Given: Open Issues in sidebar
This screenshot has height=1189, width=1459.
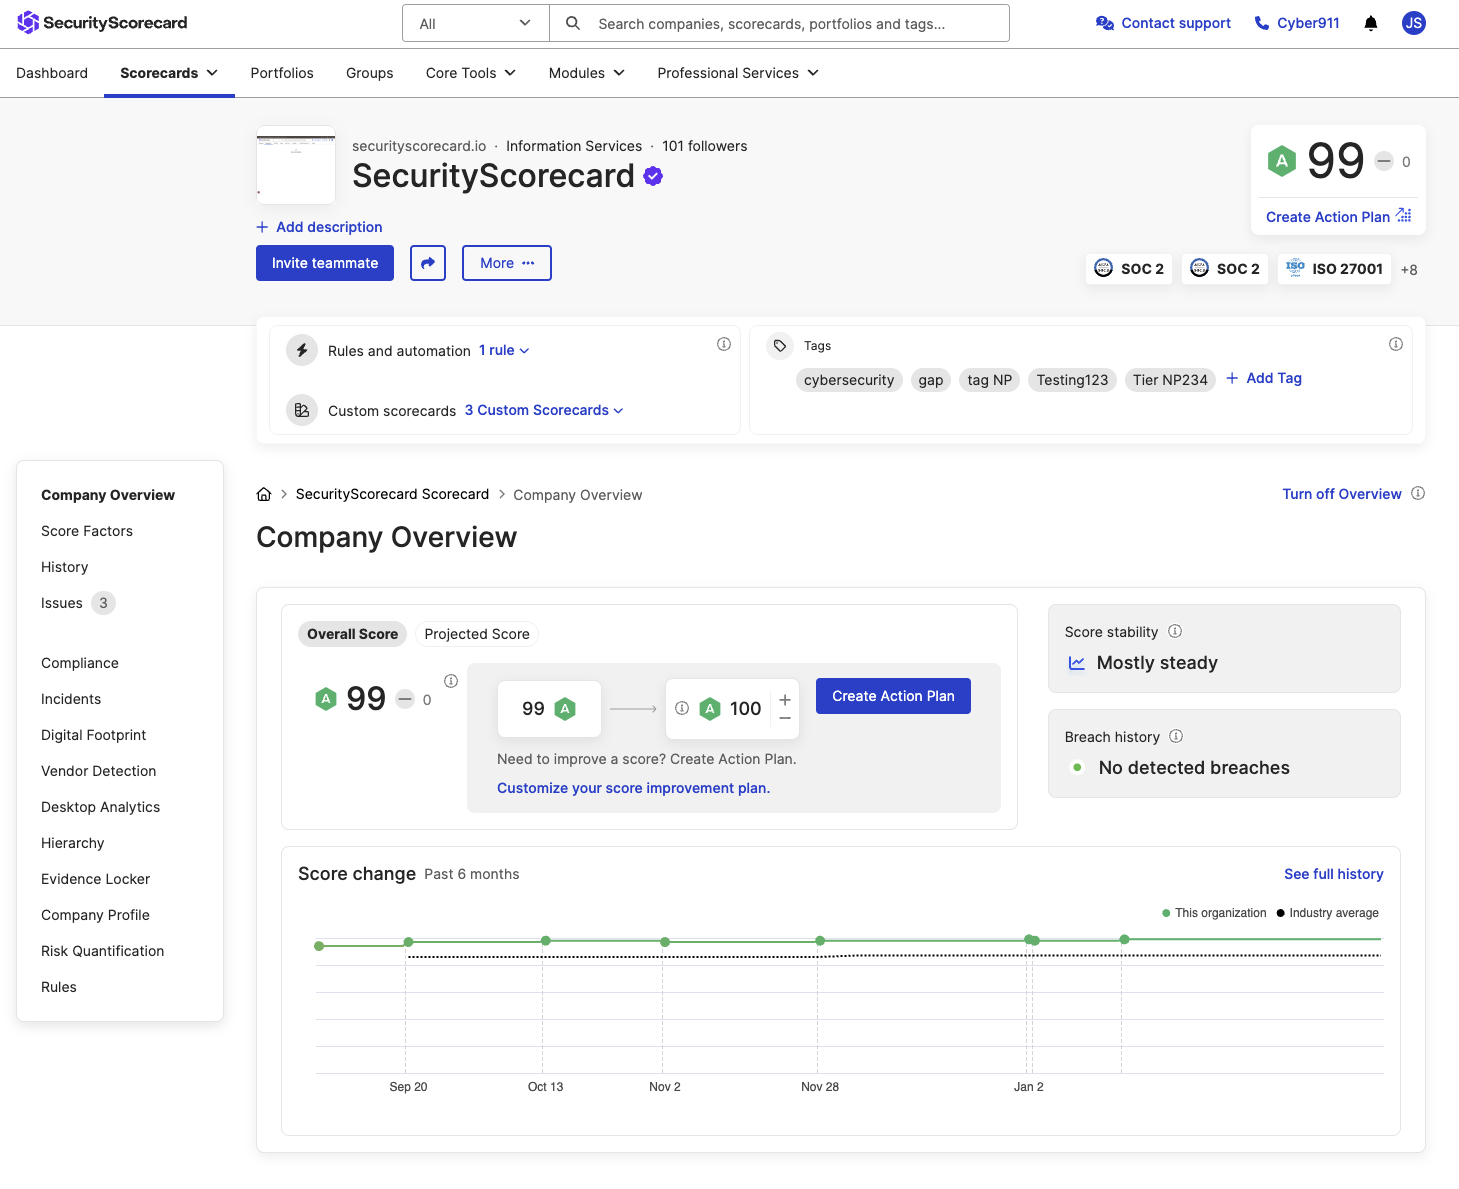Looking at the screenshot, I should click(x=62, y=603).
